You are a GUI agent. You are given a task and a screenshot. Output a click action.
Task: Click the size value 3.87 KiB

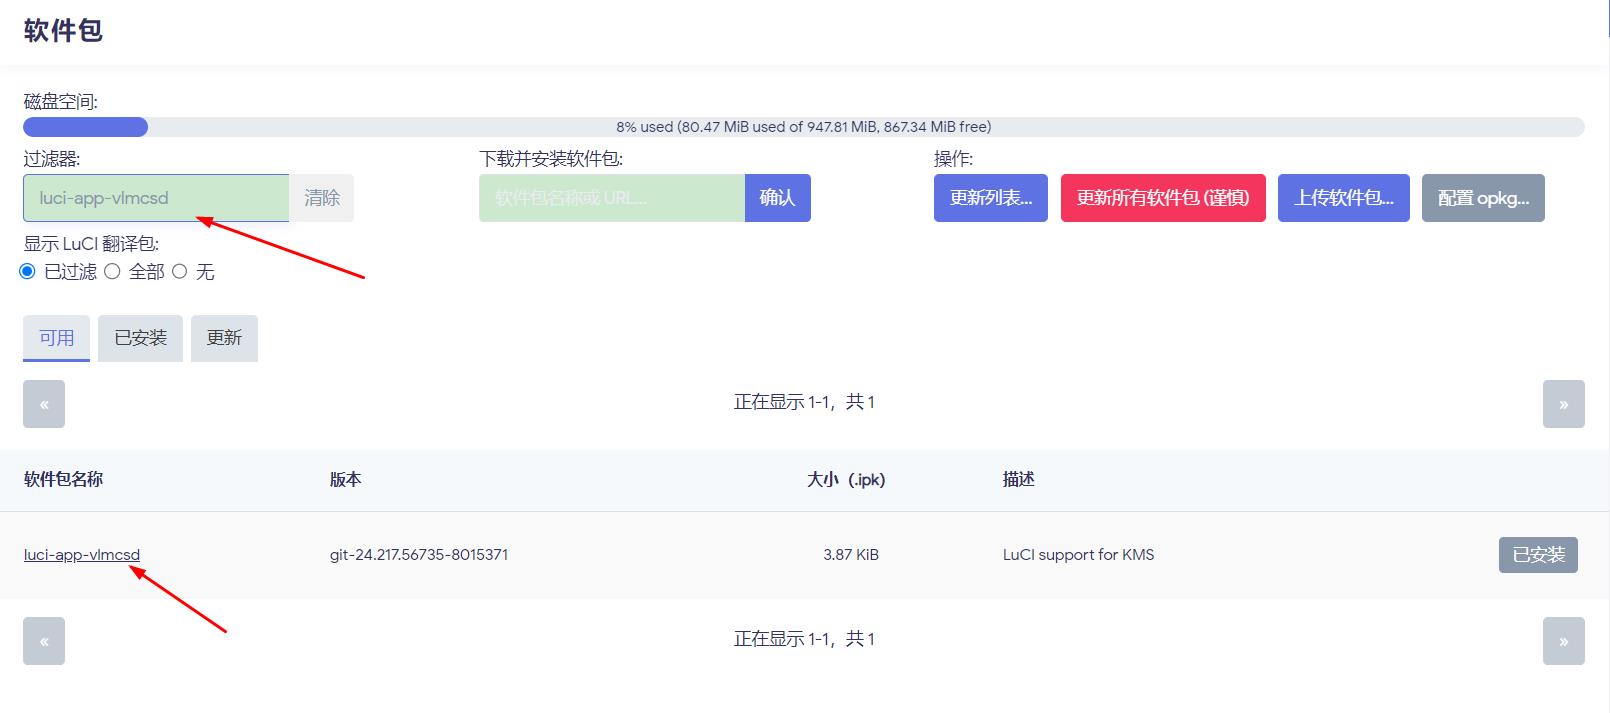851,555
